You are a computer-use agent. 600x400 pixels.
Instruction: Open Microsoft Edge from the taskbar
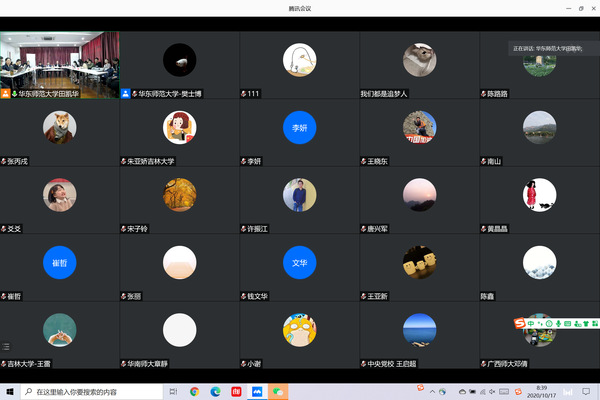pyautogui.click(x=215, y=392)
